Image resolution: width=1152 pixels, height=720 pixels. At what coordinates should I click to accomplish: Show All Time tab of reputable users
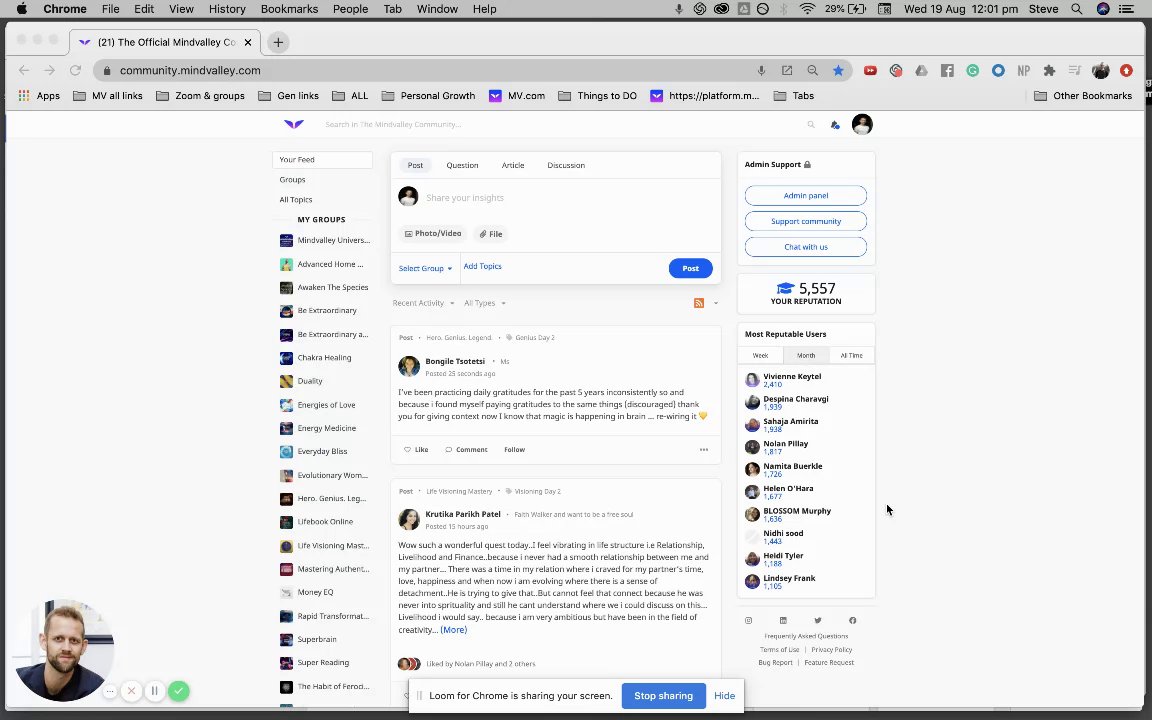pyautogui.click(x=852, y=356)
